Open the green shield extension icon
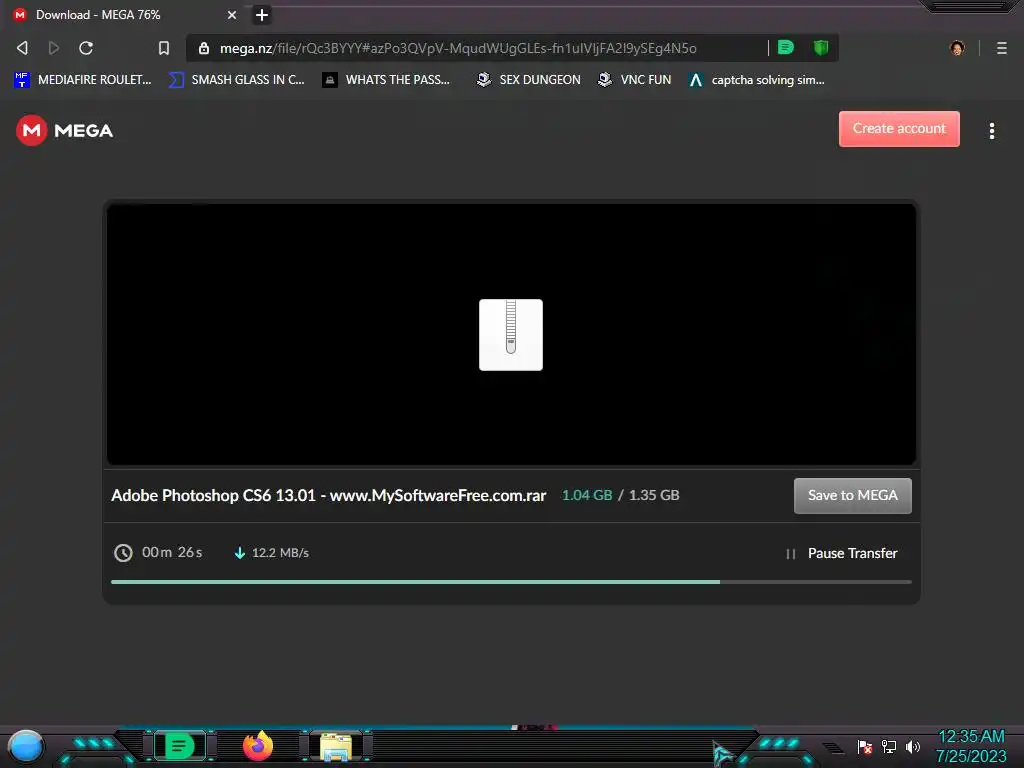This screenshot has height=768, width=1024. (821, 47)
